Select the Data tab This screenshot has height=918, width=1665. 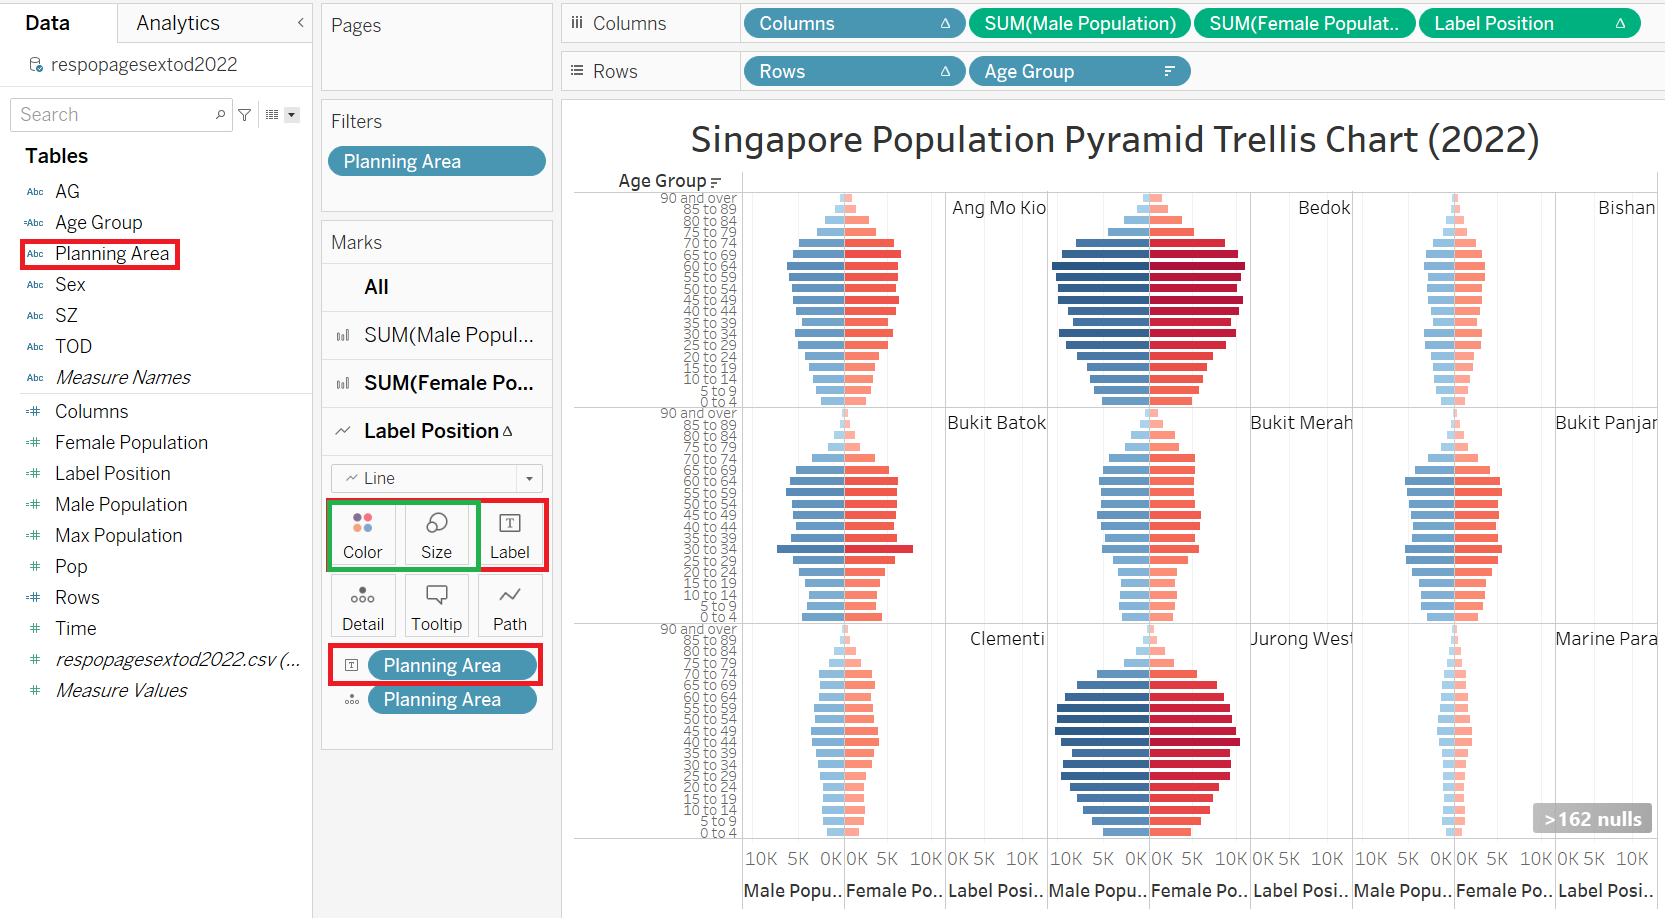tap(48, 23)
